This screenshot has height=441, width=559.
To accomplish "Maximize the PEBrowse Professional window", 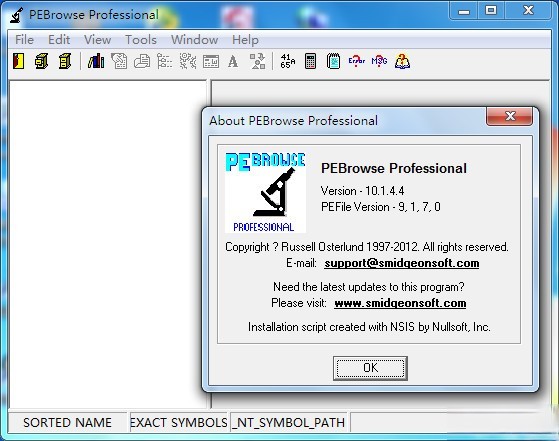I will click(x=491, y=11).
